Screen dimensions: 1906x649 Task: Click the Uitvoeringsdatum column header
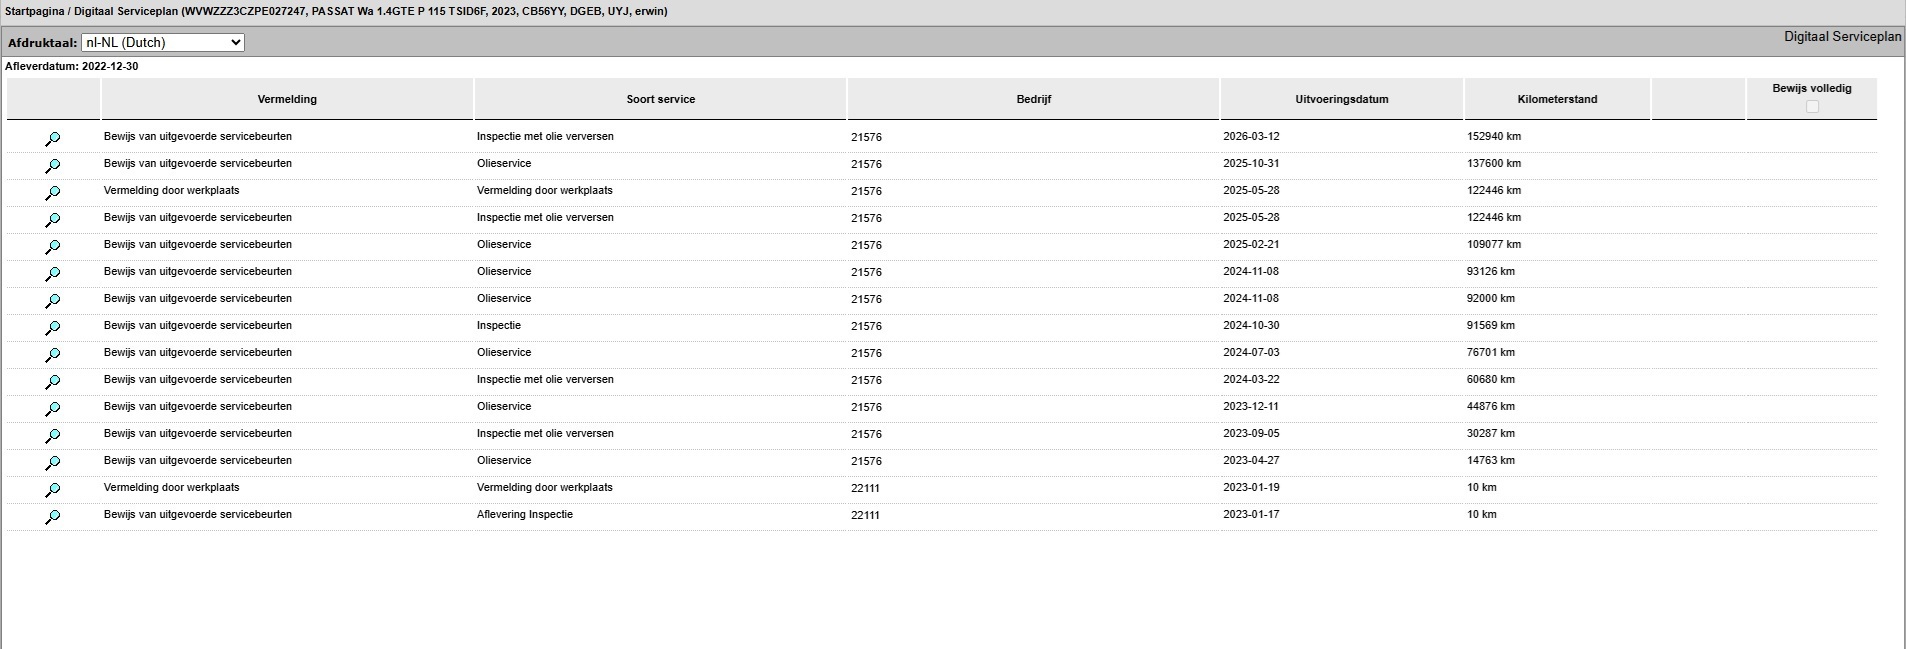click(x=1342, y=99)
